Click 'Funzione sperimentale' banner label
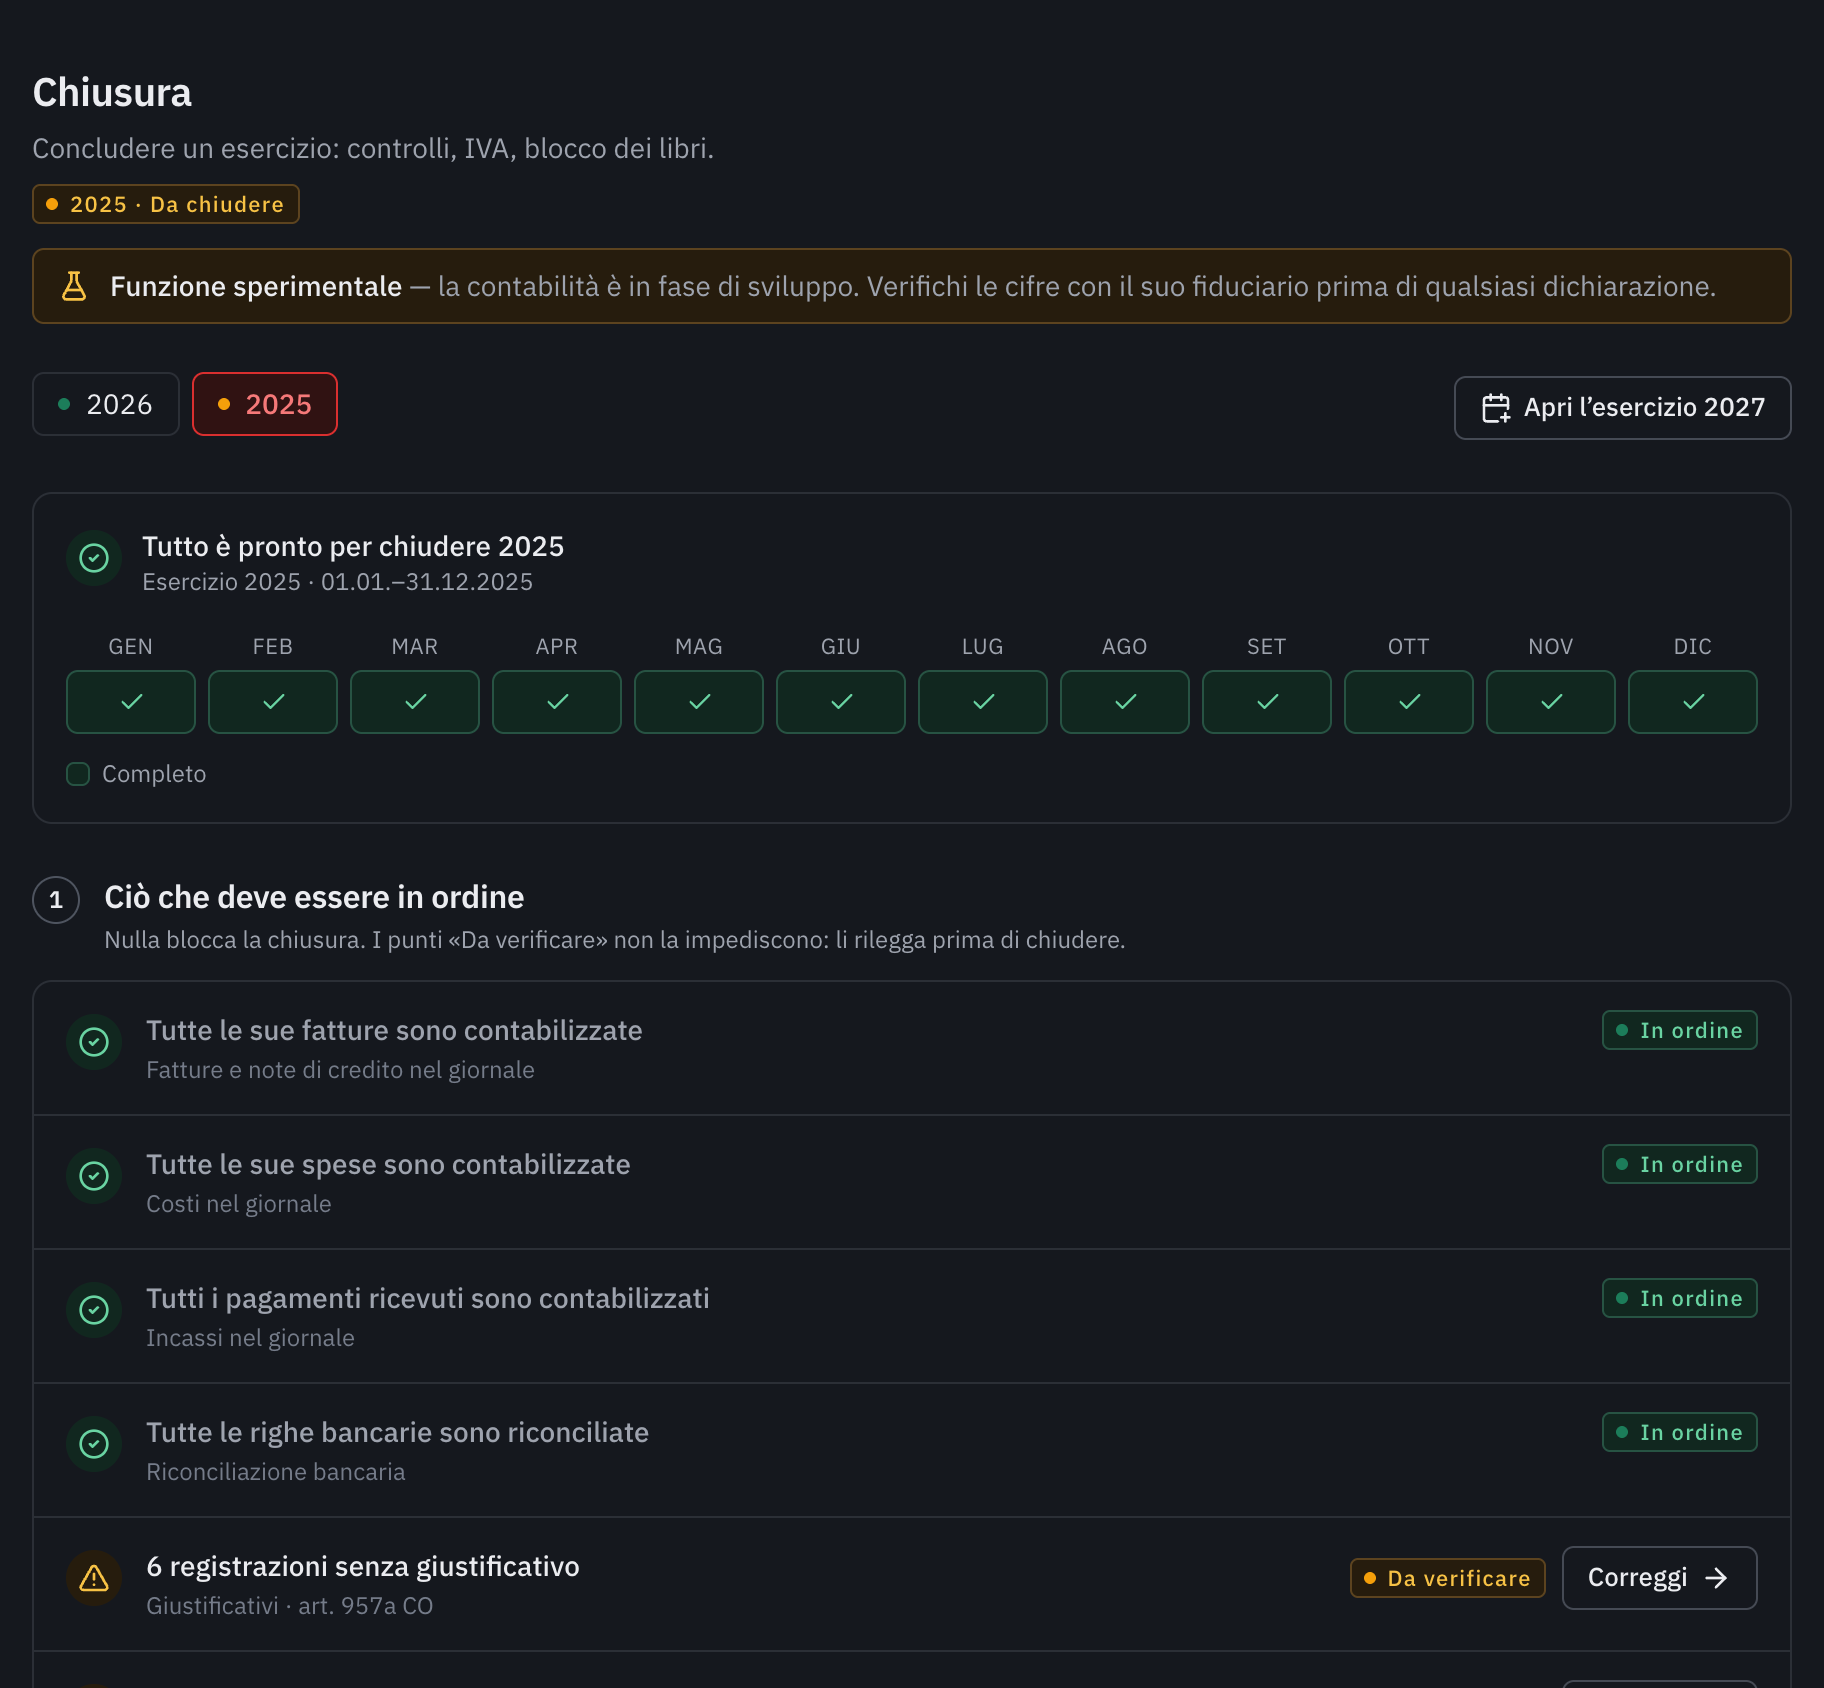The height and width of the screenshot is (1688, 1824). [256, 286]
